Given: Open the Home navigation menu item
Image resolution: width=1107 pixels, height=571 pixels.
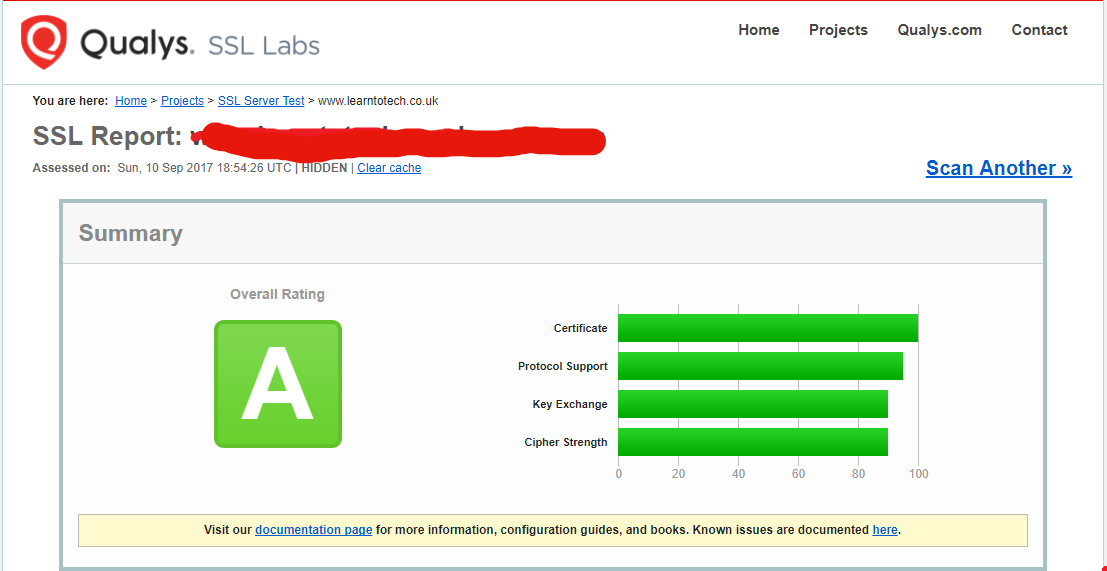Looking at the screenshot, I should point(759,30).
